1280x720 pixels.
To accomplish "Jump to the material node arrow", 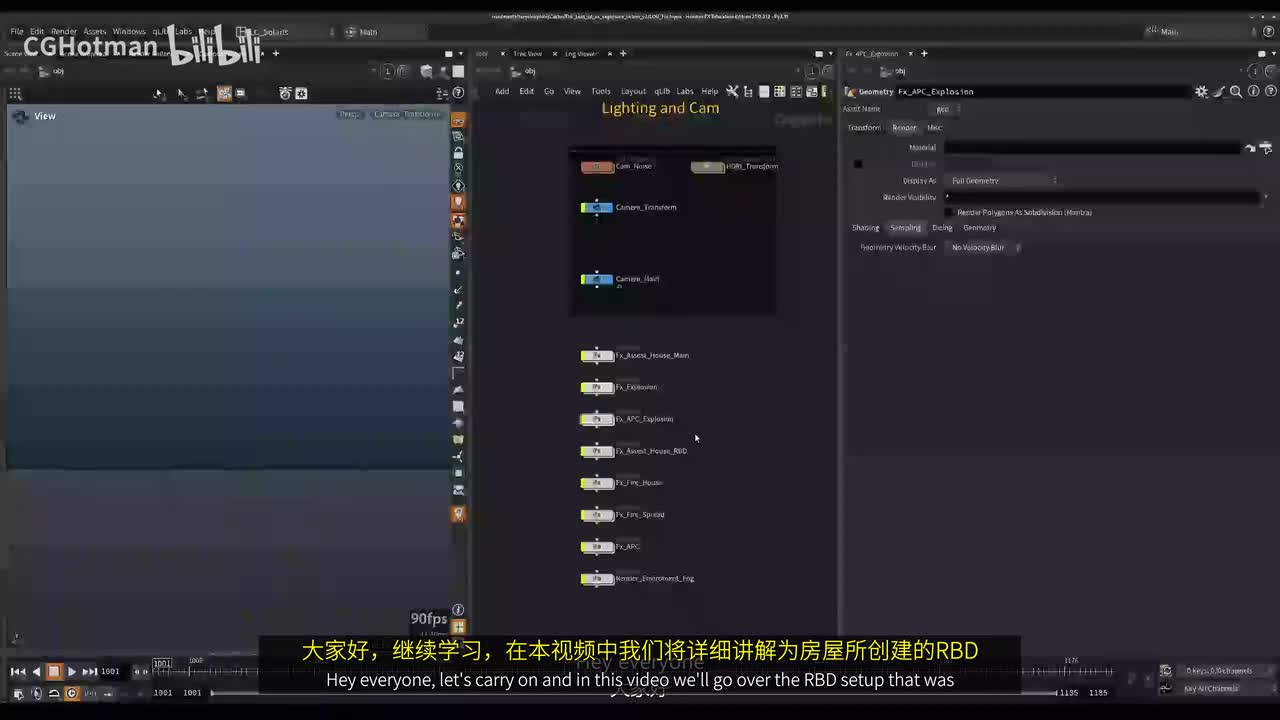I will coord(1250,148).
